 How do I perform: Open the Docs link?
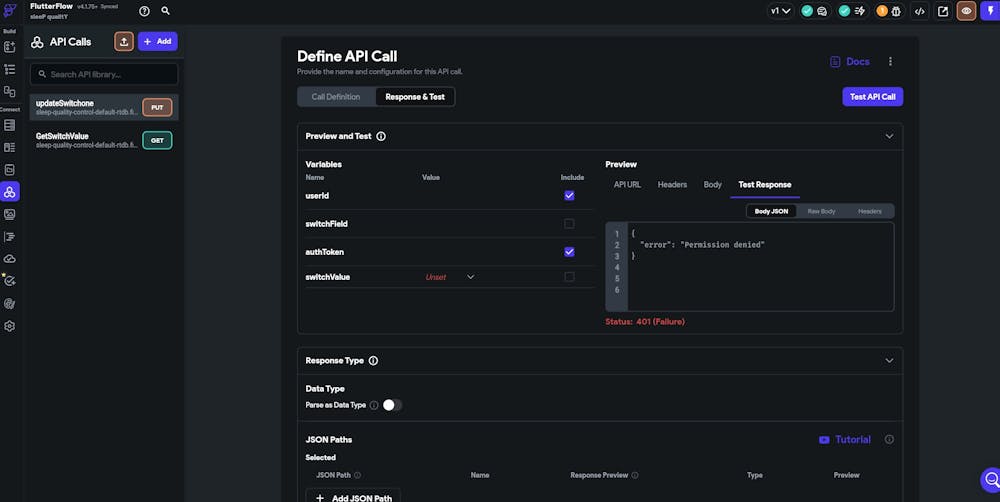(x=849, y=62)
